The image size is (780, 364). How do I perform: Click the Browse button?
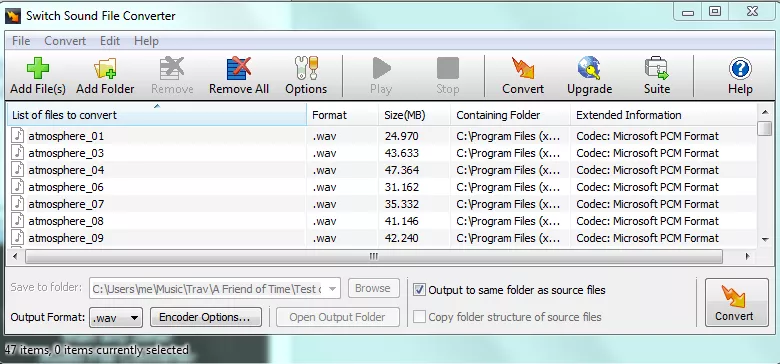coord(374,288)
